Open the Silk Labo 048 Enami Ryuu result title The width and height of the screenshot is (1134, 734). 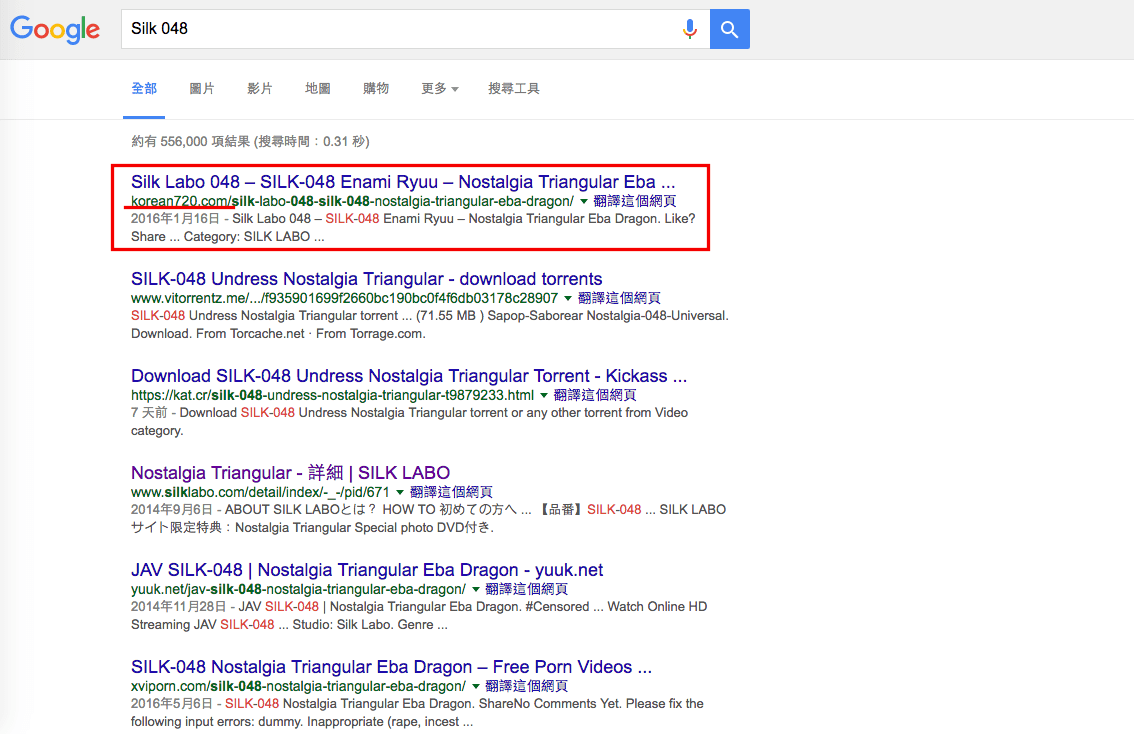point(403,182)
